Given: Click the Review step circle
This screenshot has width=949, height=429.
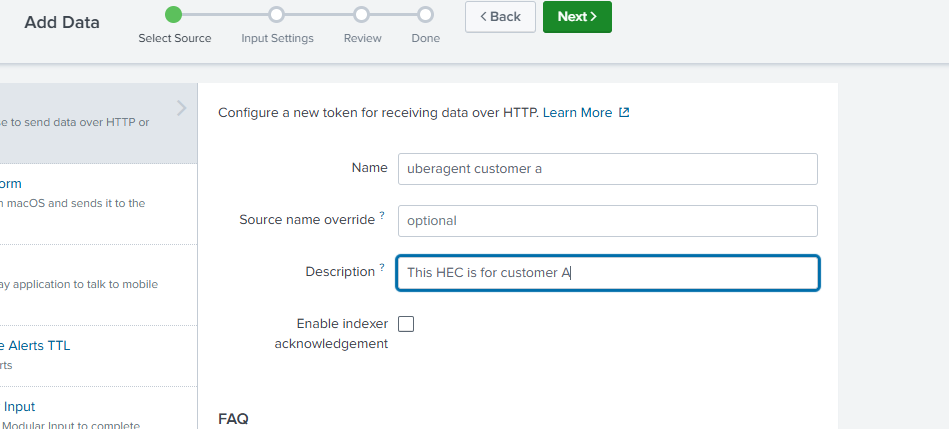Looking at the screenshot, I should click(362, 14).
